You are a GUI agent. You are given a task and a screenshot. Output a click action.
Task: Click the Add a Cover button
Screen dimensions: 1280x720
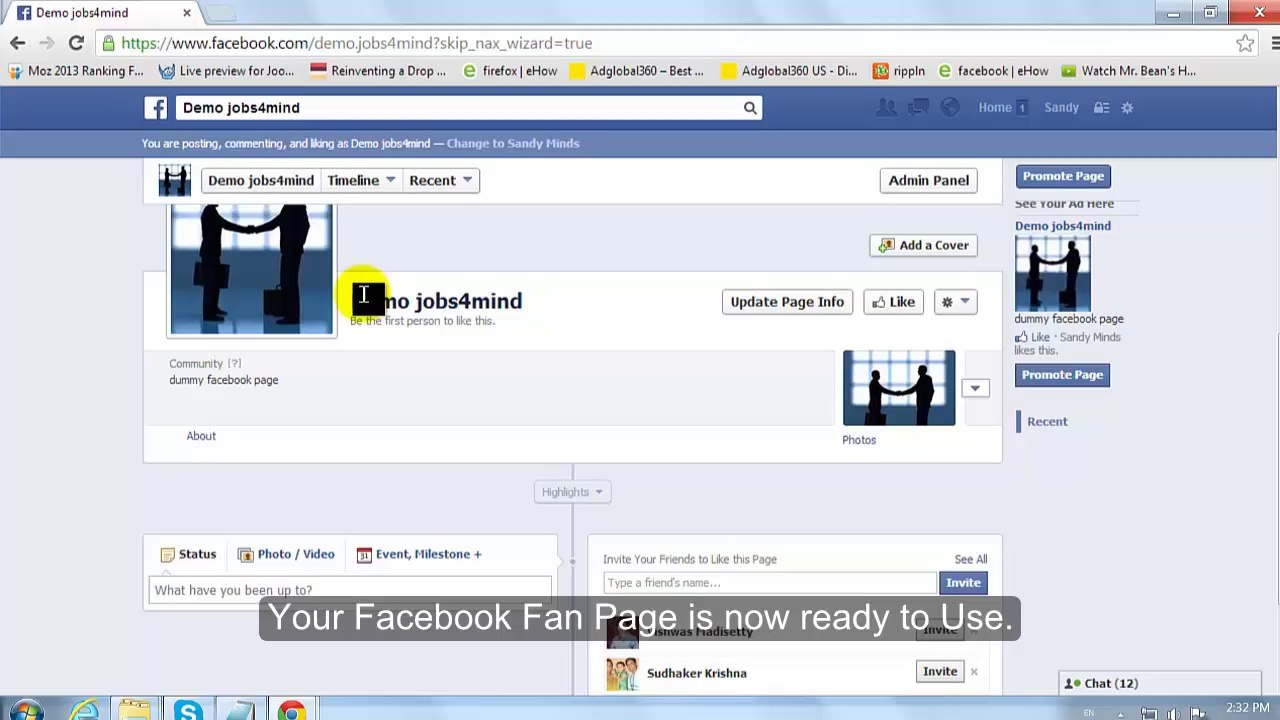click(924, 245)
